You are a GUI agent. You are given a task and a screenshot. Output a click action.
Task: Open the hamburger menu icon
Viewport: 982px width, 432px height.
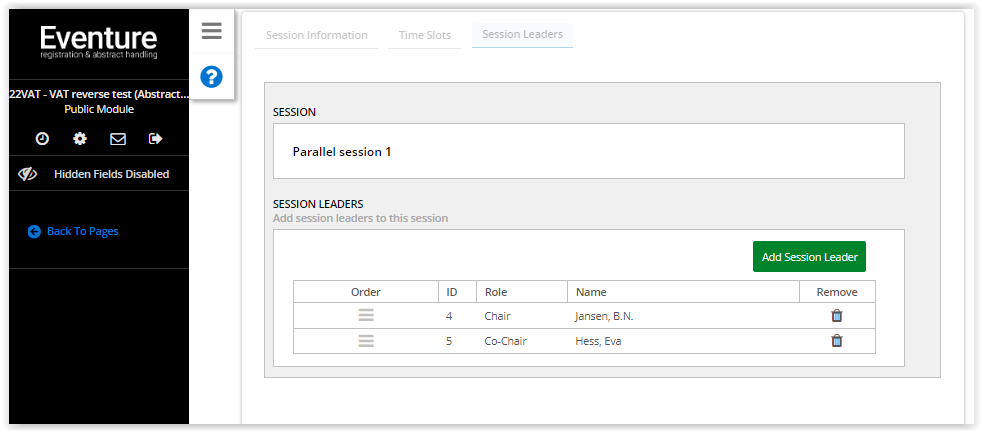click(x=212, y=31)
